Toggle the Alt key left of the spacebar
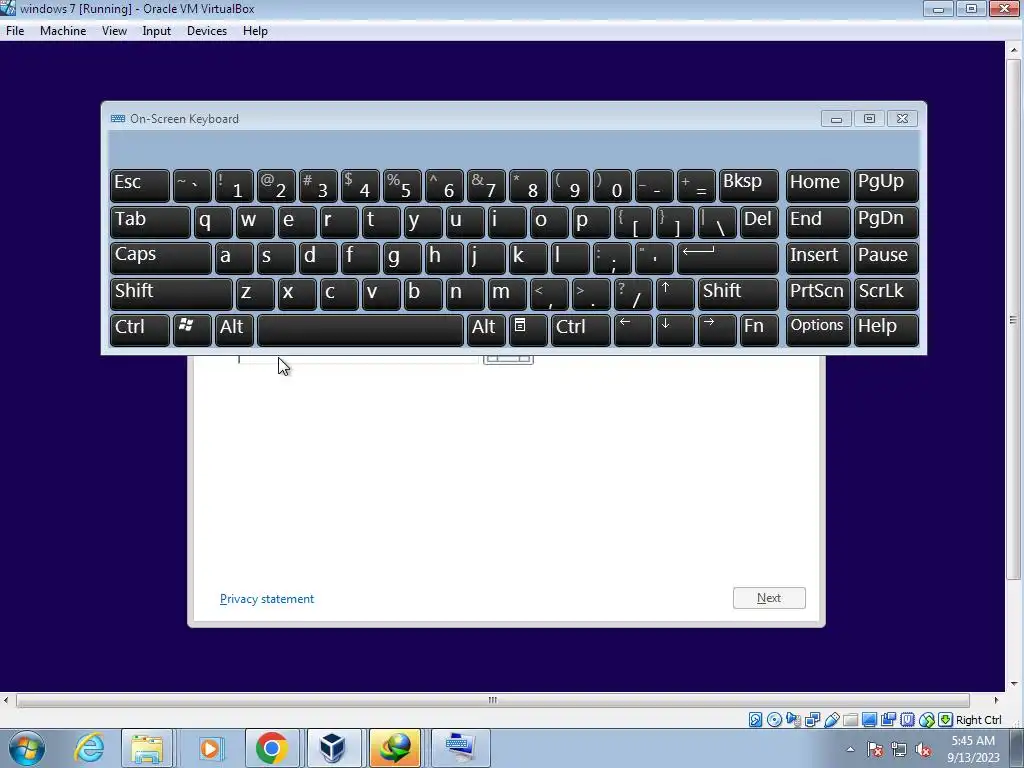This screenshot has width=1024, height=768. (234, 329)
